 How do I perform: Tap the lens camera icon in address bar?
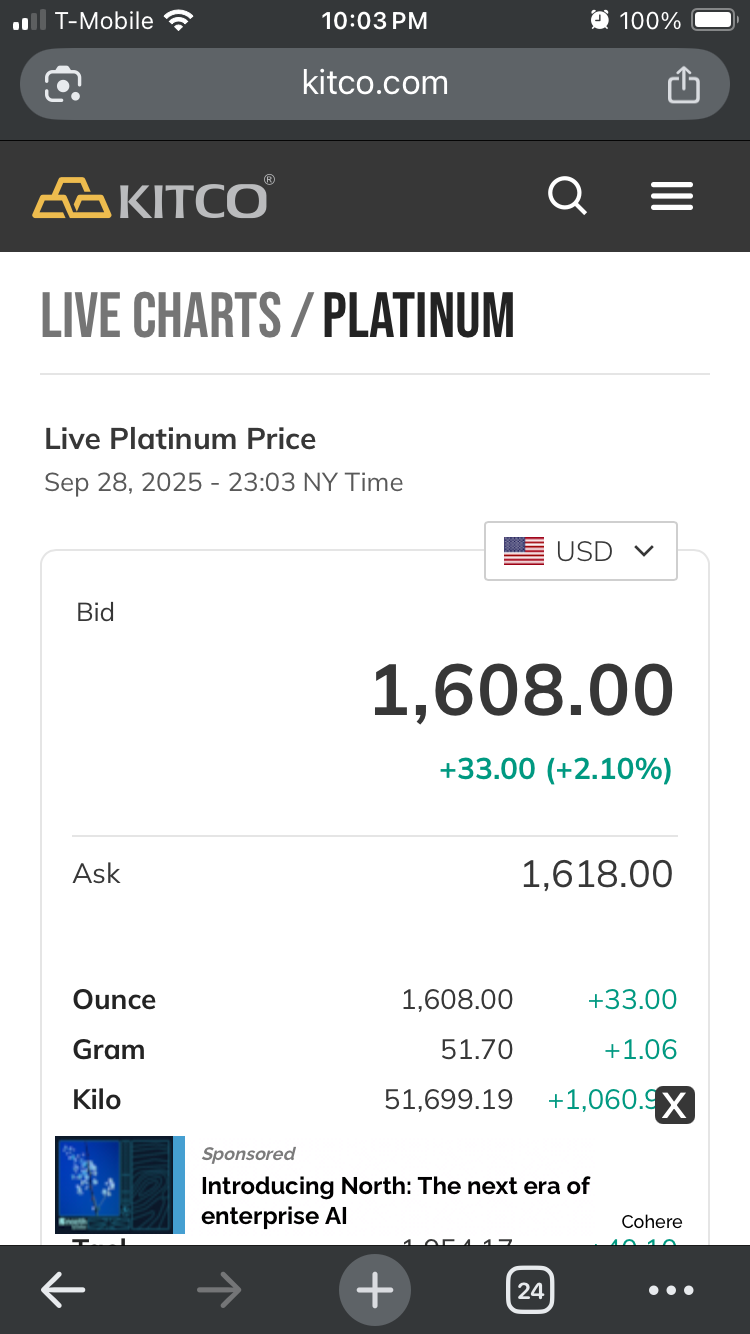(x=63, y=85)
